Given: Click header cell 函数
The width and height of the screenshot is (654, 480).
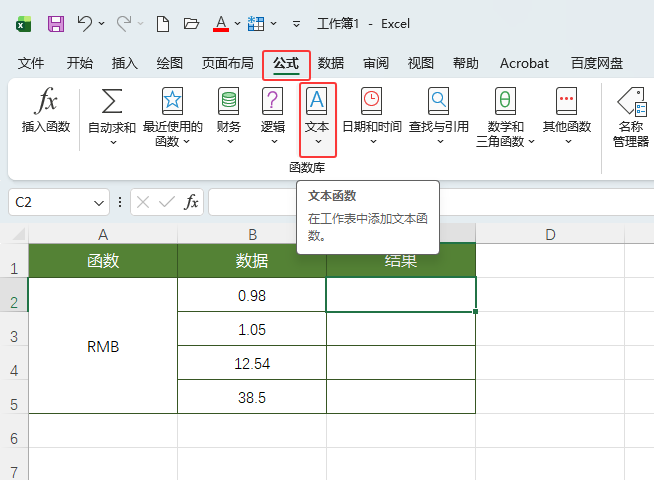Looking at the screenshot, I should coord(103,261).
